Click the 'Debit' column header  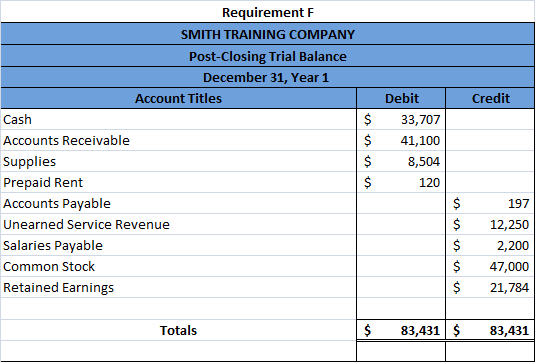click(401, 98)
